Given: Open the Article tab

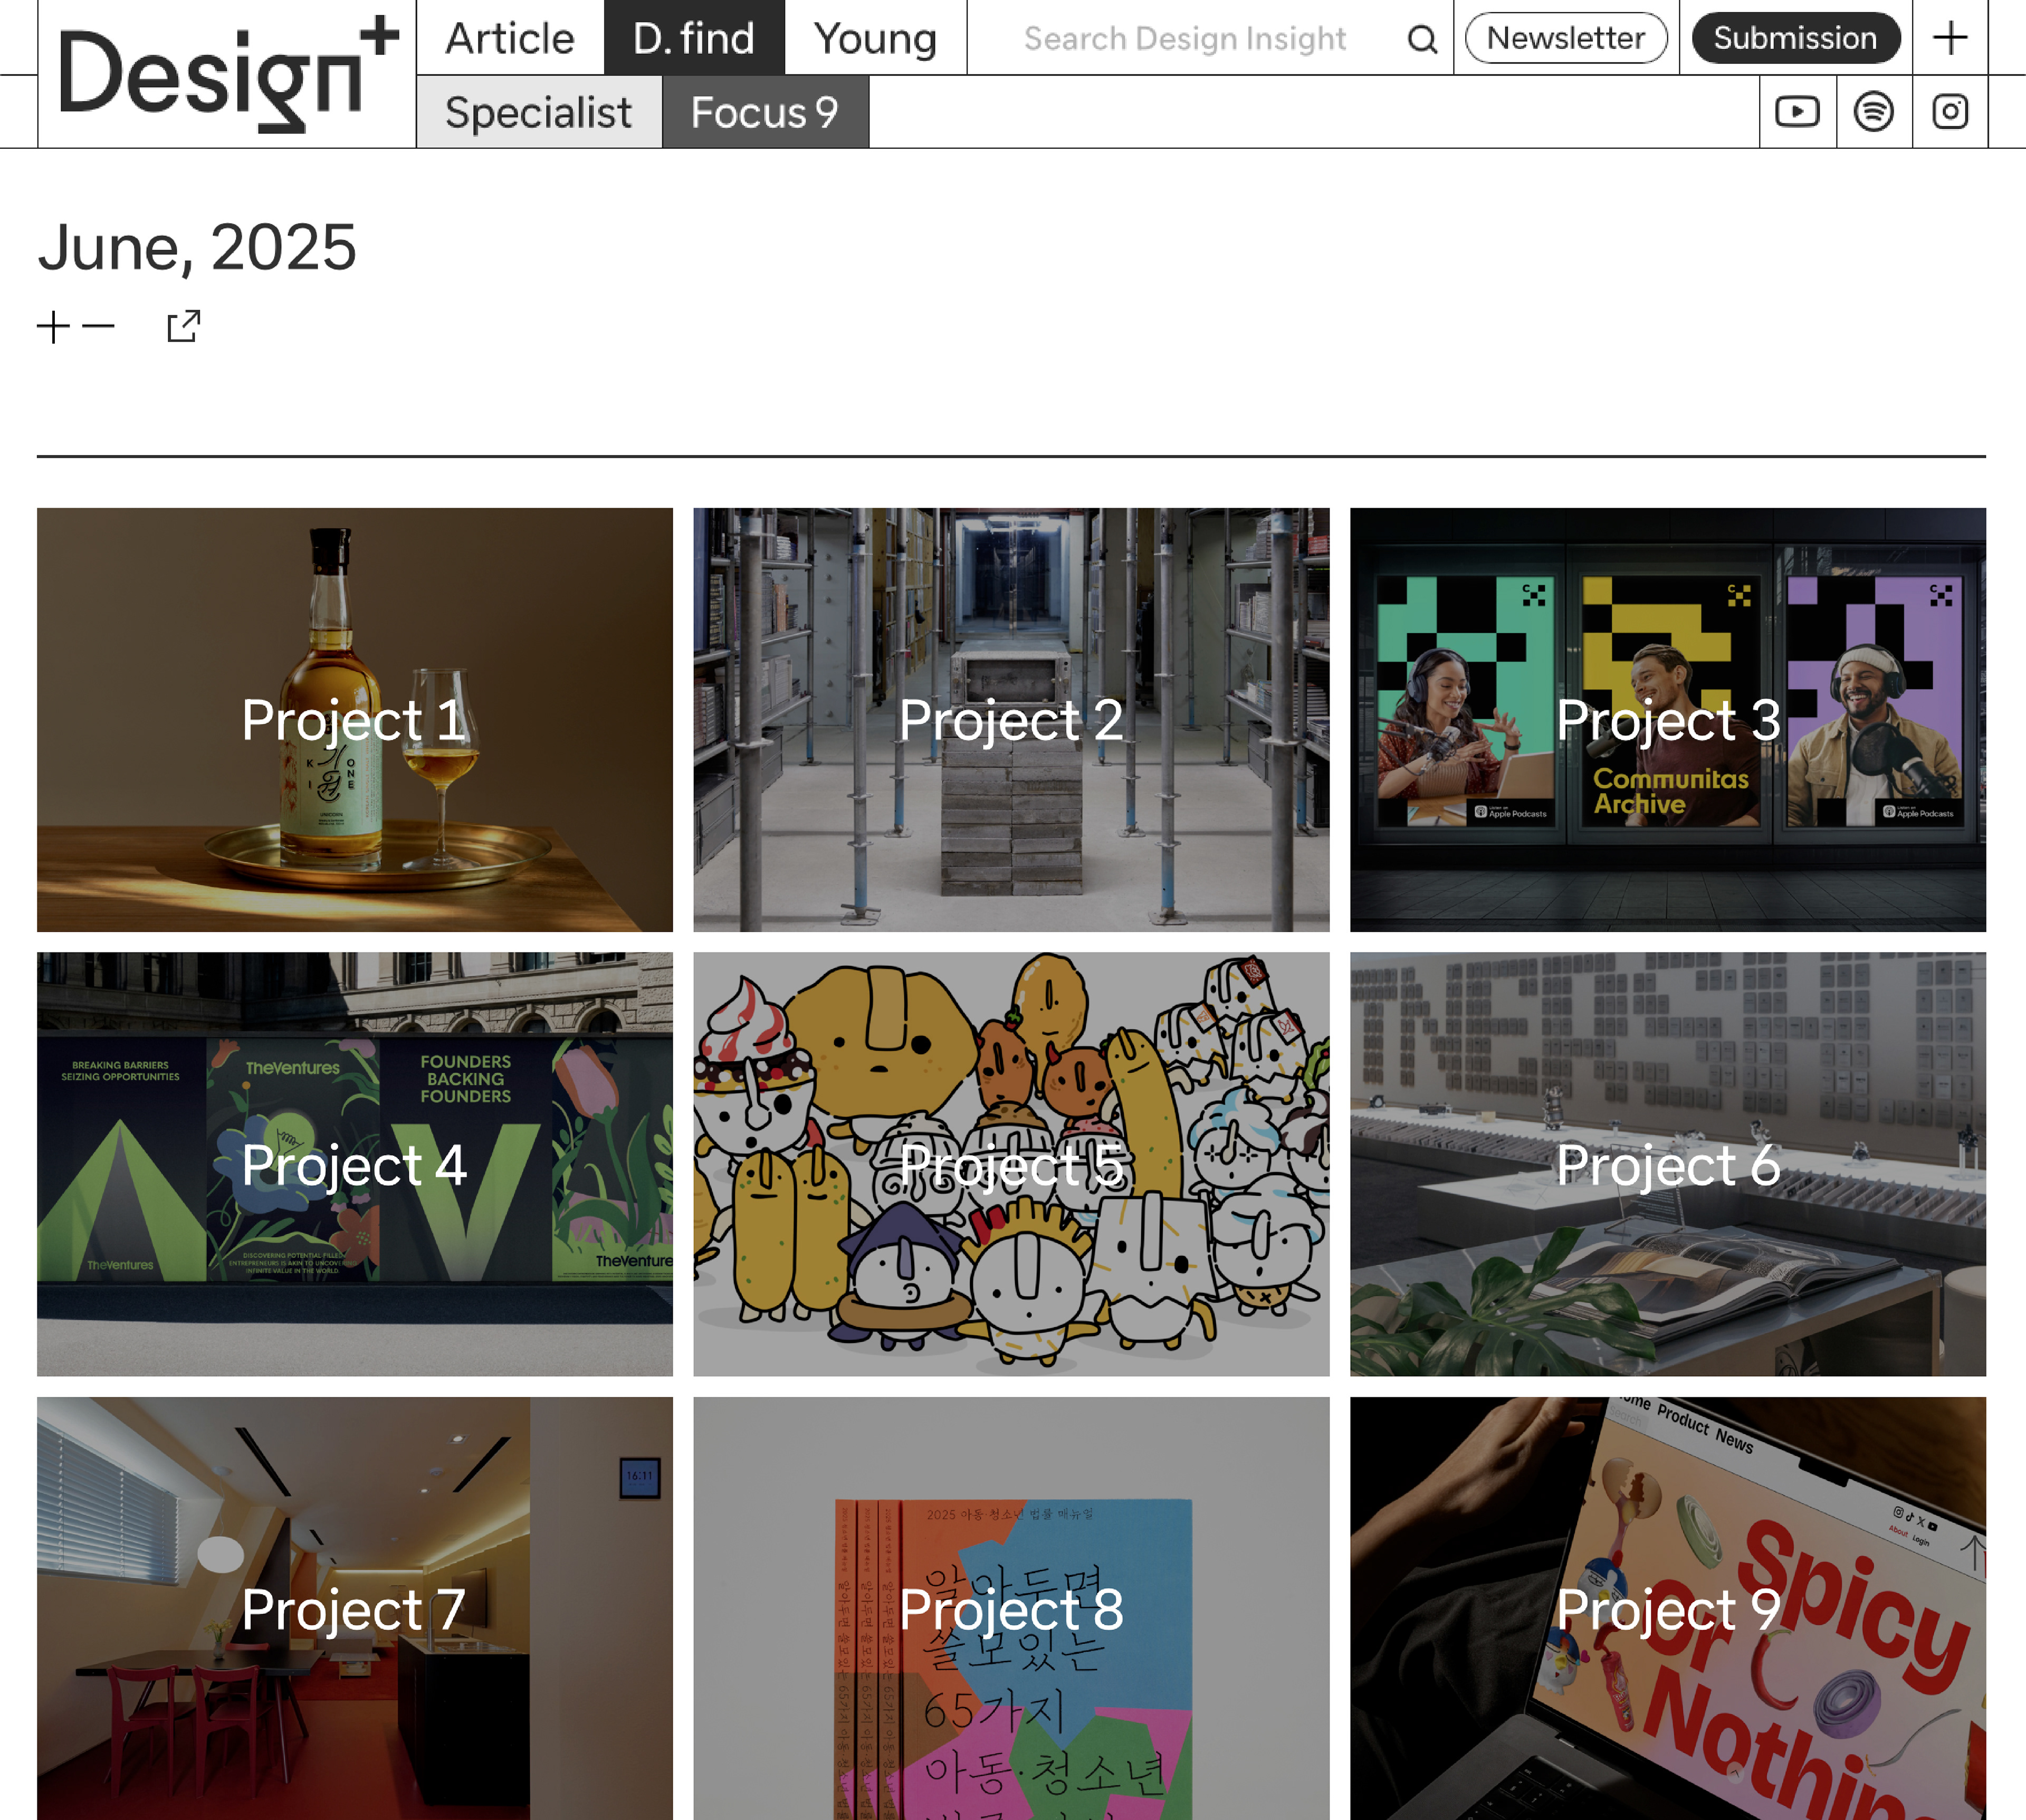Looking at the screenshot, I should [509, 38].
